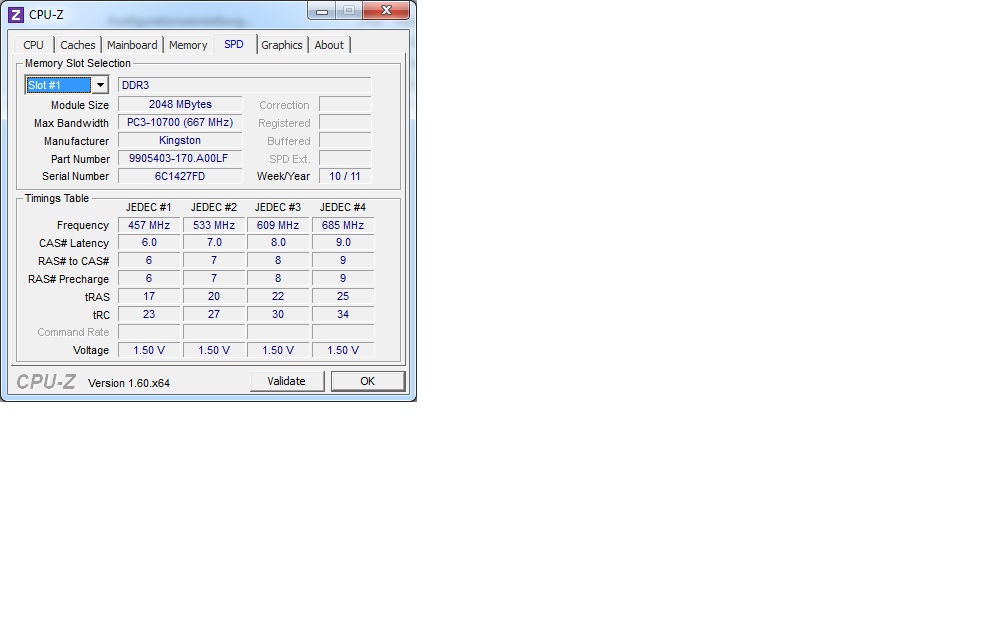Image resolution: width=1008 pixels, height=630 pixels.
Task: Select serial number 6C1427FD
Action: click(180, 176)
